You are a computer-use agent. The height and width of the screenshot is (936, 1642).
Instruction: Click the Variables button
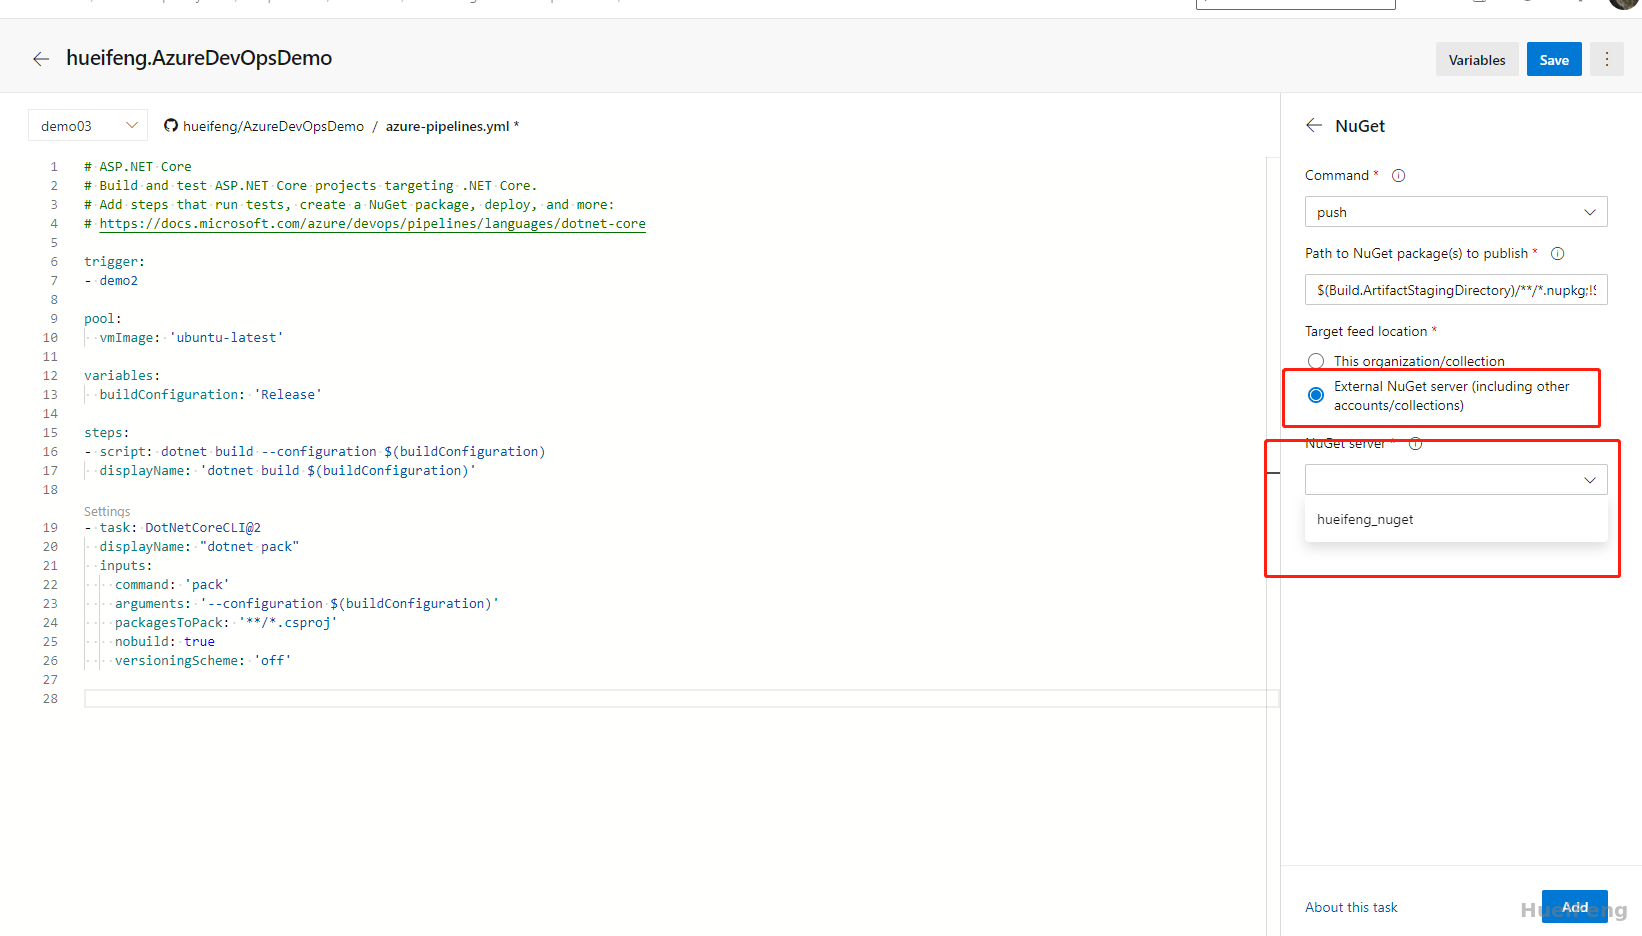1477,60
